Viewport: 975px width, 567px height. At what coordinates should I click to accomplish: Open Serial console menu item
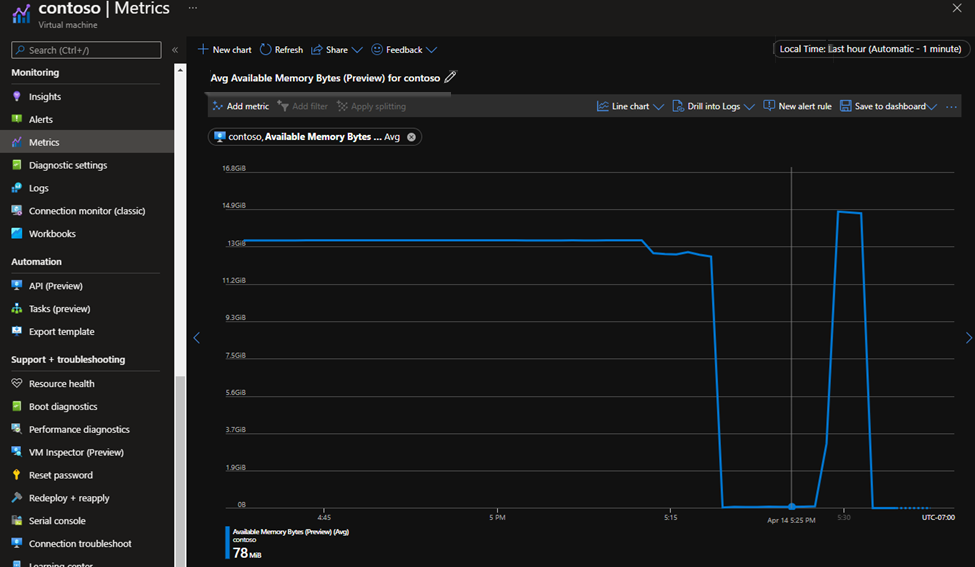click(x=57, y=521)
